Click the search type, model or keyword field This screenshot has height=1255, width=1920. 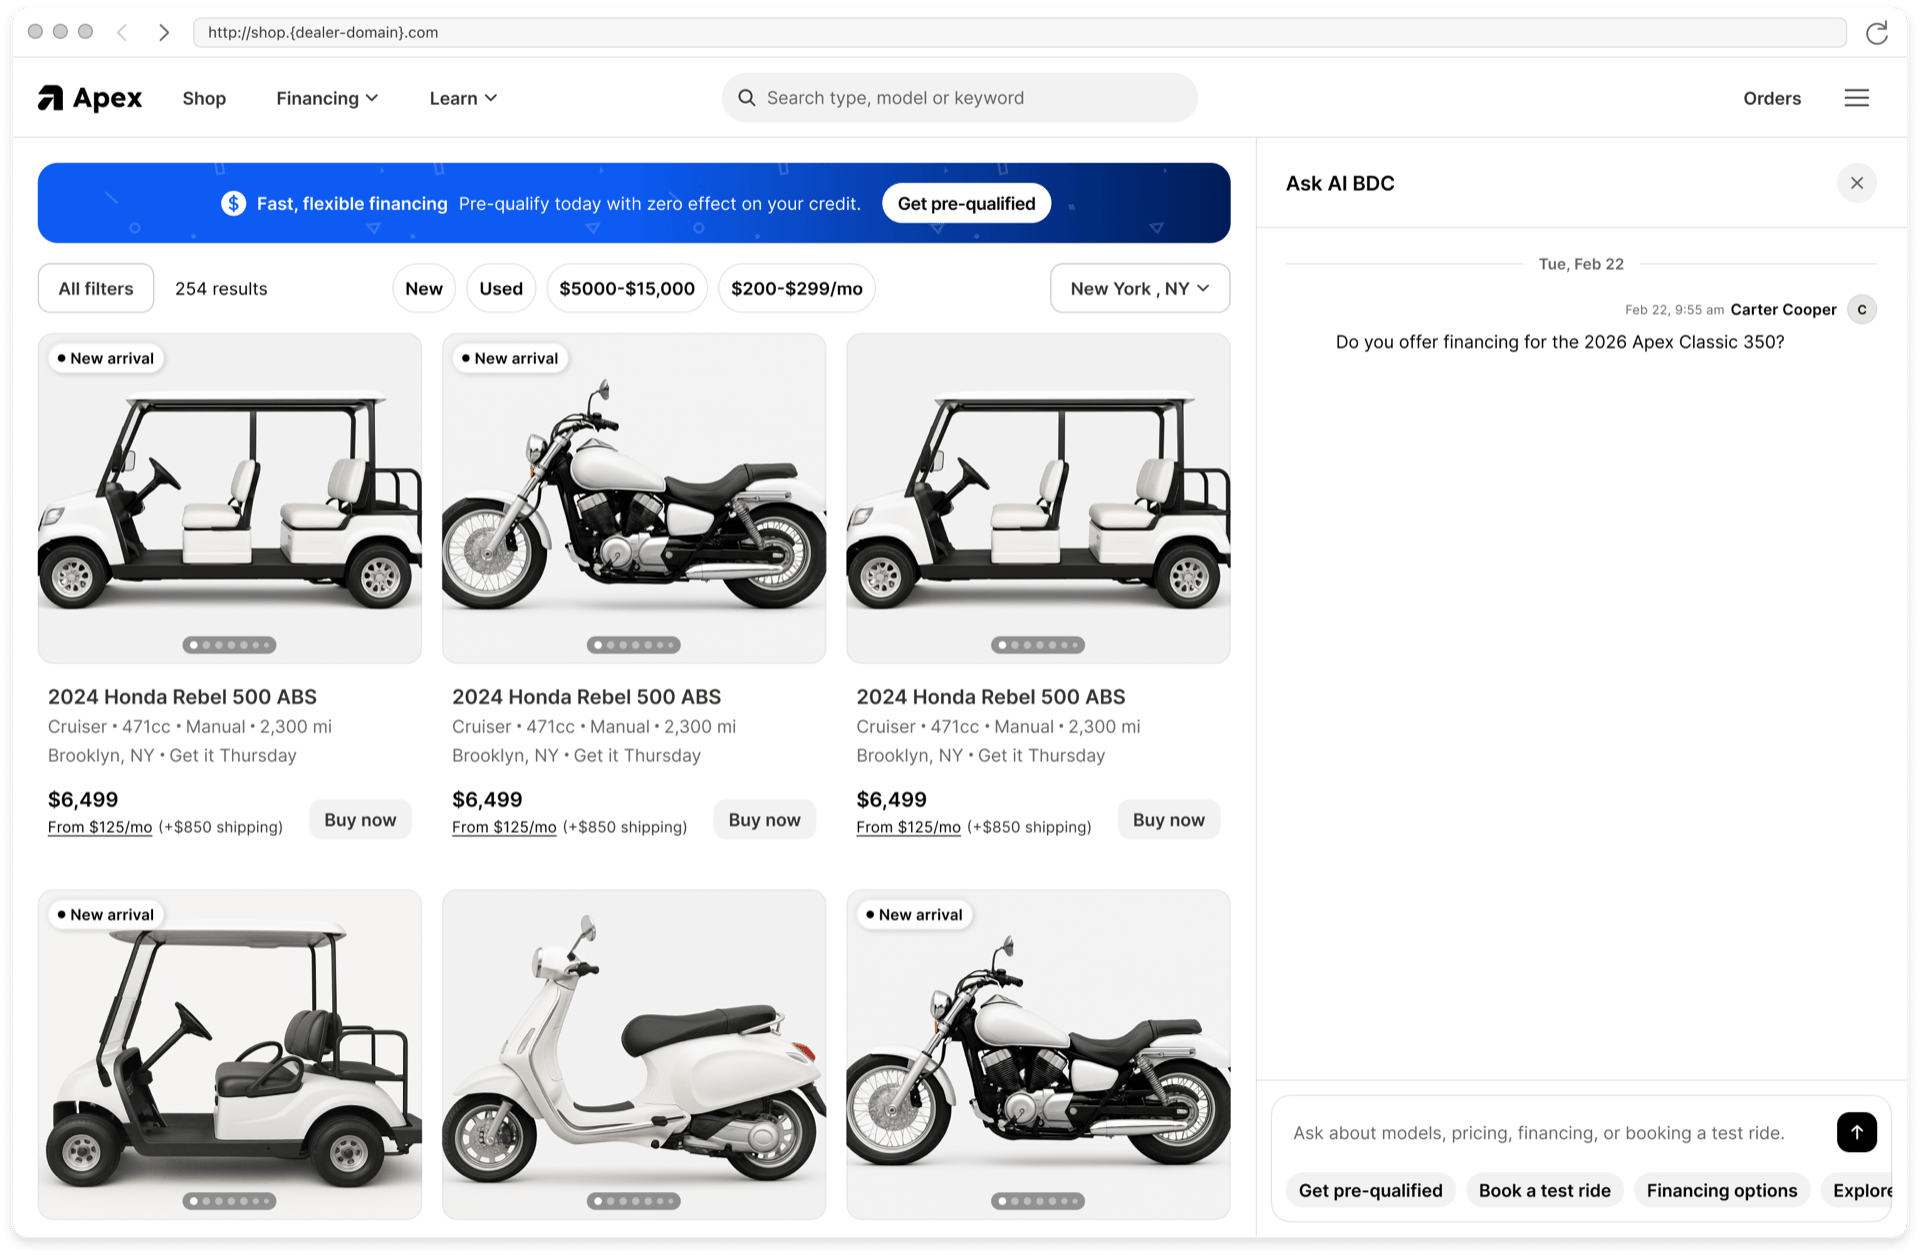[959, 98]
